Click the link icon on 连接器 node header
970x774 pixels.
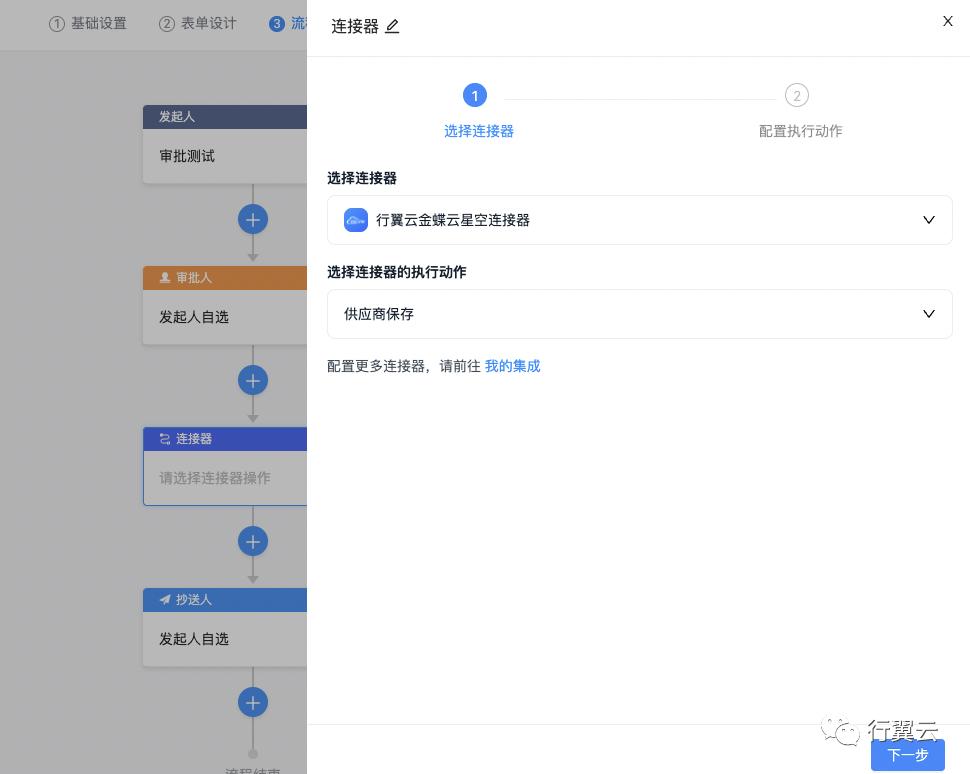pos(165,438)
